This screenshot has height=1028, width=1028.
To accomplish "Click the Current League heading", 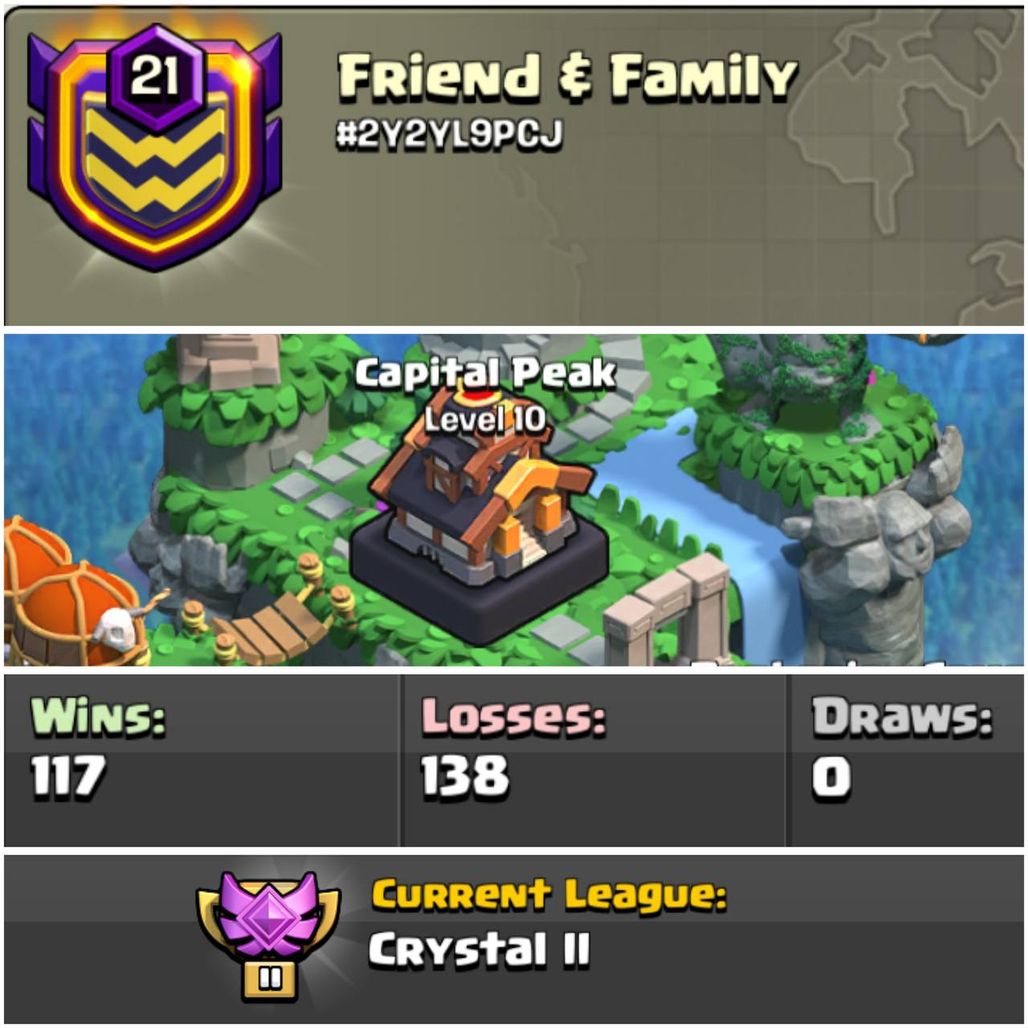I will click(549, 896).
